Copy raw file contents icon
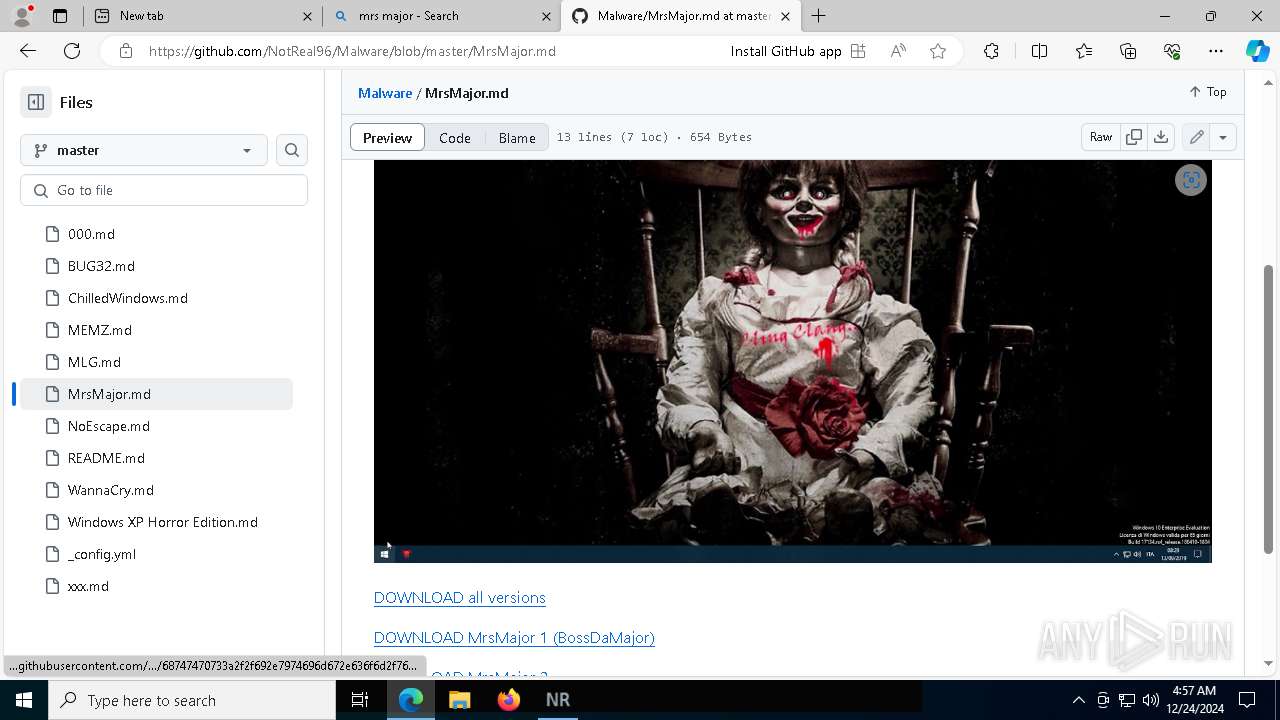 [1134, 137]
